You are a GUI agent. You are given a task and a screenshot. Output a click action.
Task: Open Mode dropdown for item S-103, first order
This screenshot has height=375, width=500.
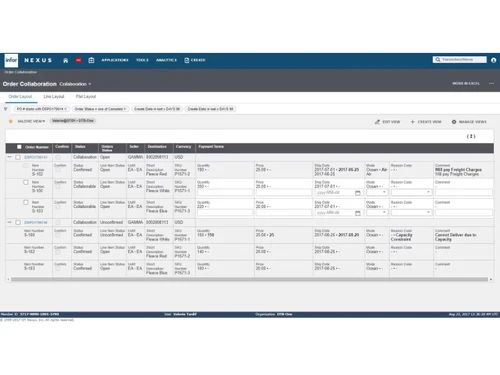coord(377,213)
